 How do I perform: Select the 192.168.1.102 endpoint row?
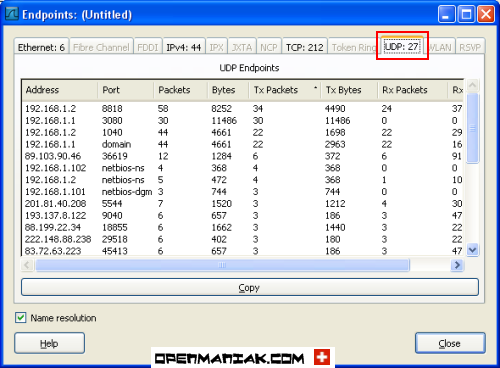coord(243,168)
